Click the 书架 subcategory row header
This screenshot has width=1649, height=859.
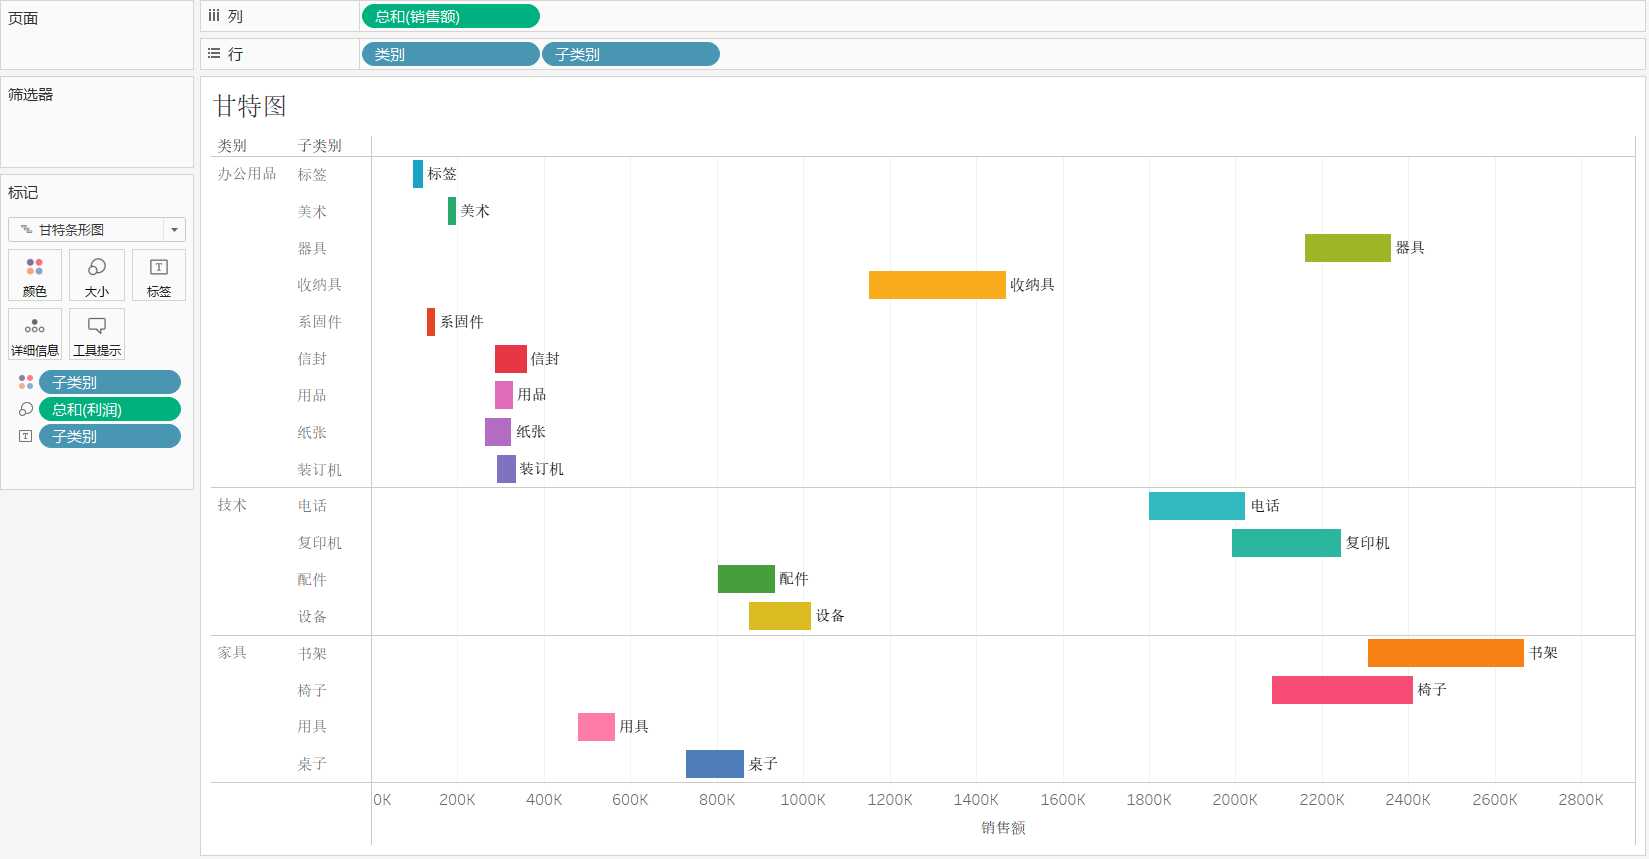coord(312,654)
